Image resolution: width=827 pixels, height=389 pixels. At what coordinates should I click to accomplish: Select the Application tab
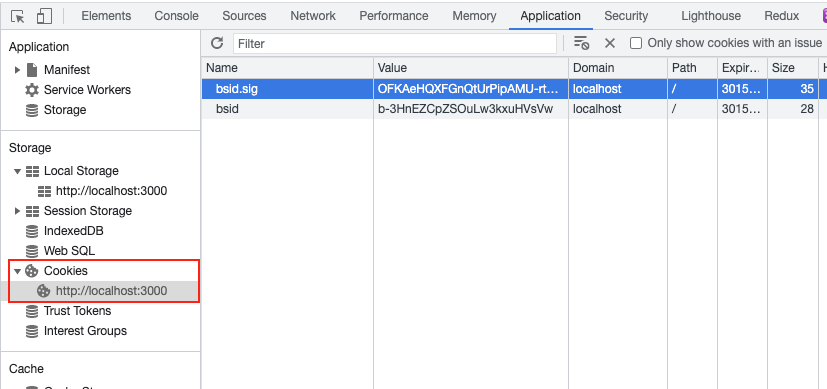551,16
